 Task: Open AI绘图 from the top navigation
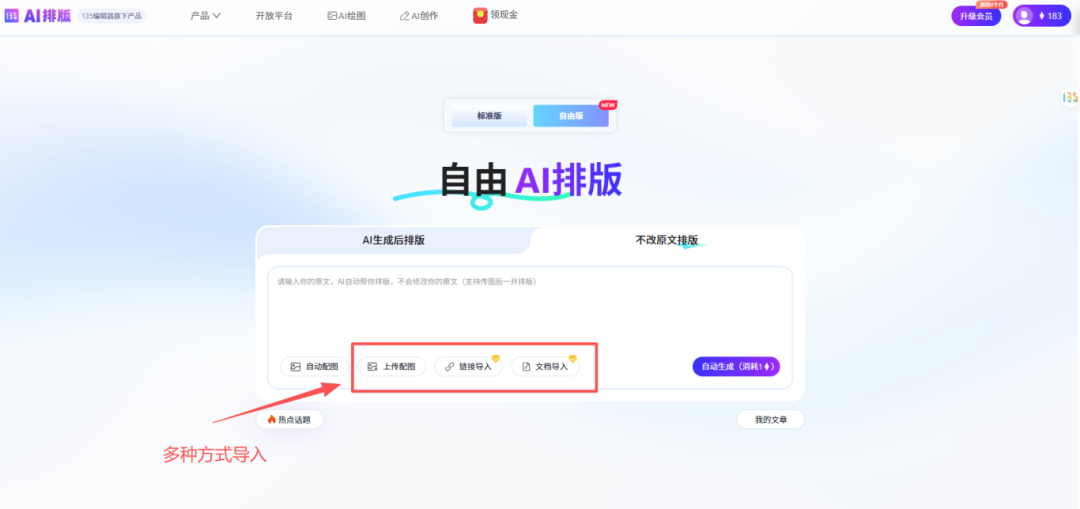tap(346, 16)
